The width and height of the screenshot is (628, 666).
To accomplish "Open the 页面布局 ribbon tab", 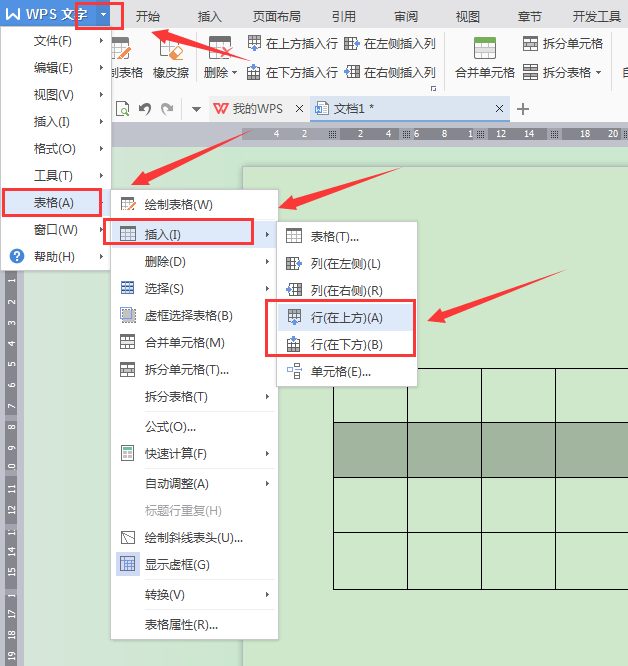I will pyautogui.click(x=277, y=17).
